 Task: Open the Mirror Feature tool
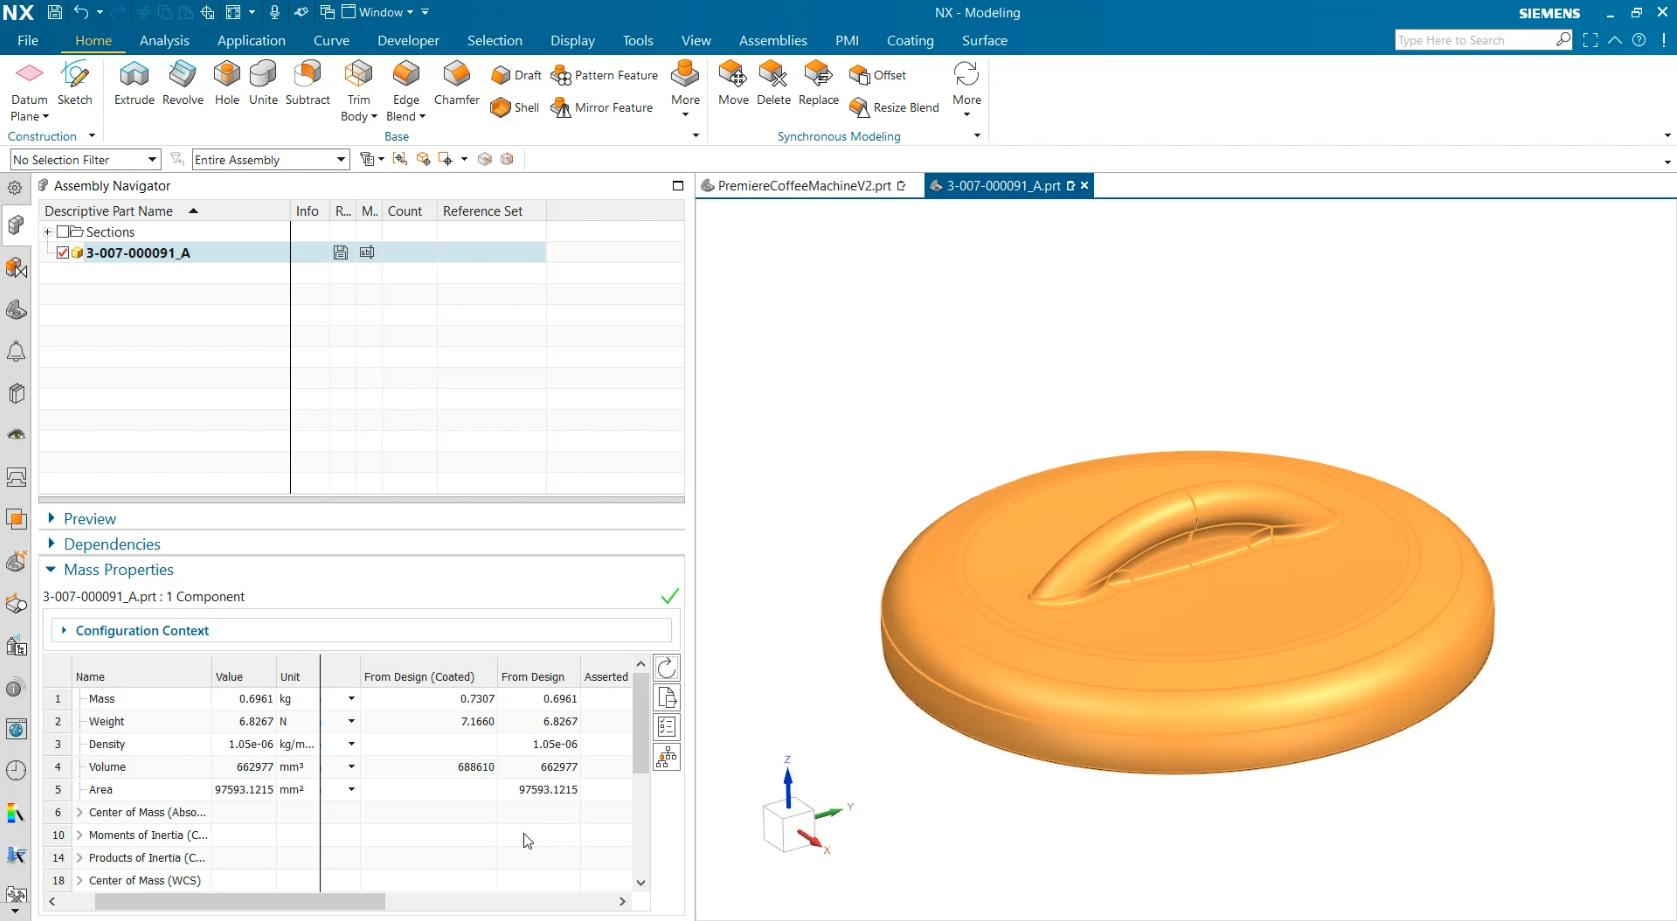(602, 108)
